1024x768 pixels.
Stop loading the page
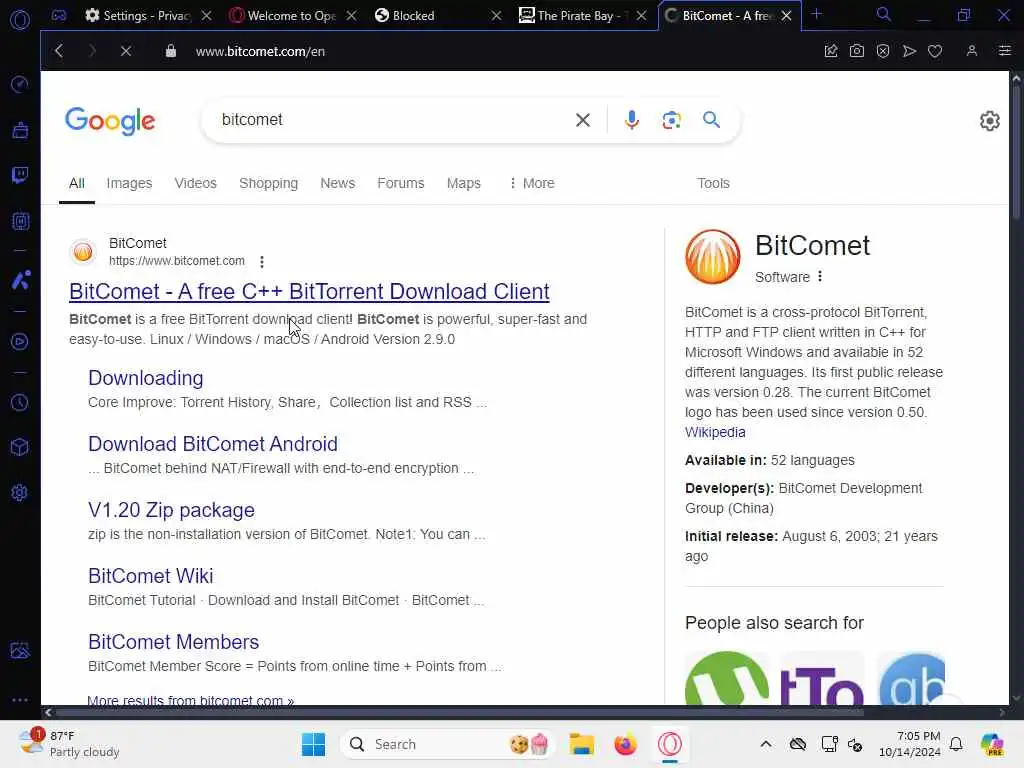pyautogui.click(x=126, y=51)
